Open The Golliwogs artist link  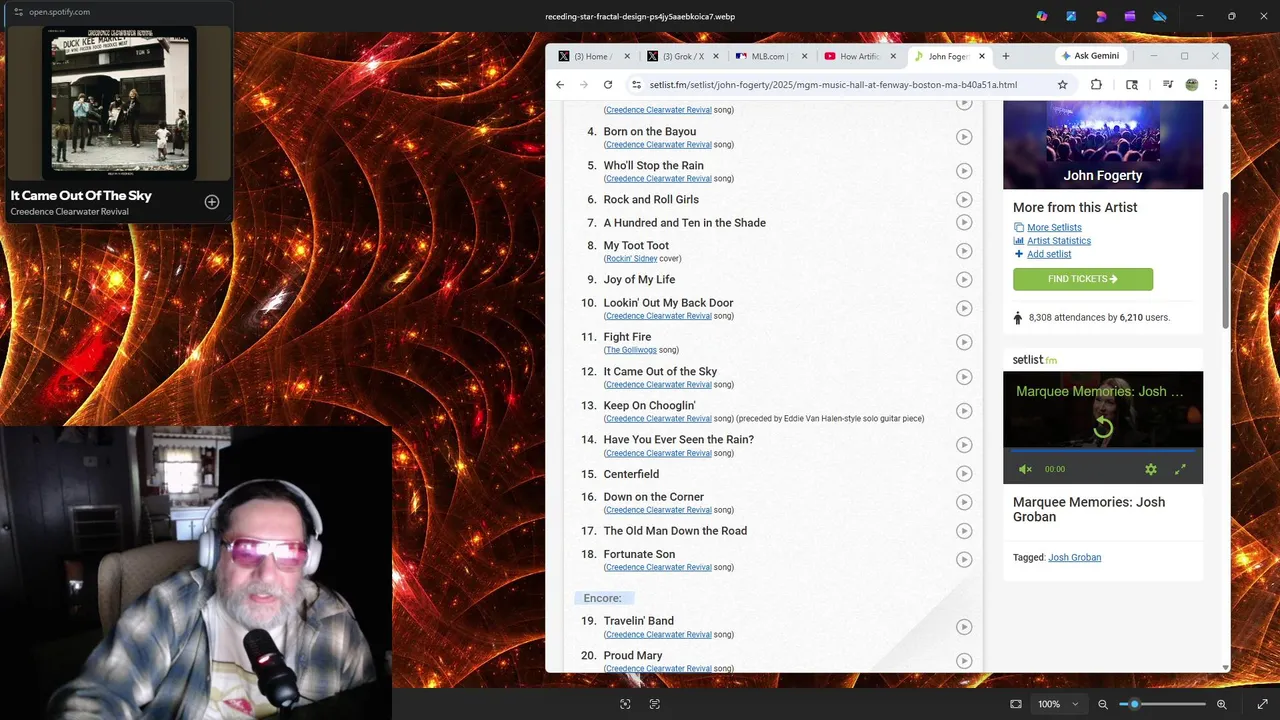pyautogui.click(x=631, y=350)
